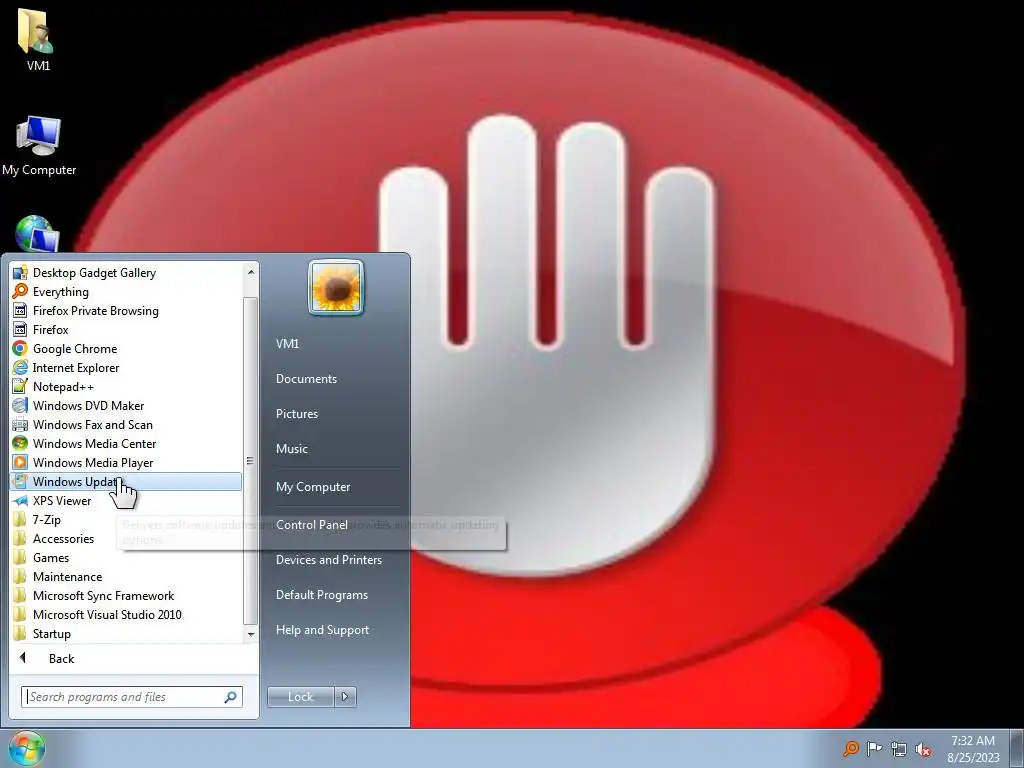Viewport: 1024px width, 768px height.
Task: Open Firefox Private Browsing icon
Action: click(x=20, y=310)
